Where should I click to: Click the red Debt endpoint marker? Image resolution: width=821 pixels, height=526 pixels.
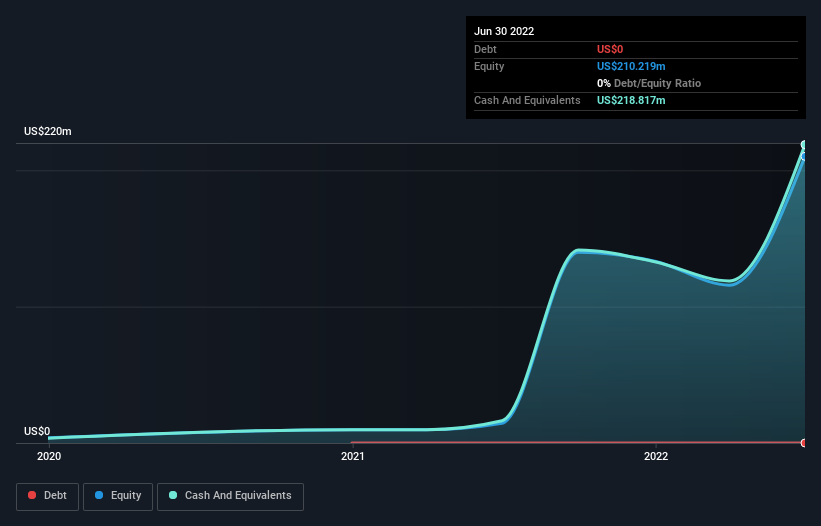click(x=804, y=443)
